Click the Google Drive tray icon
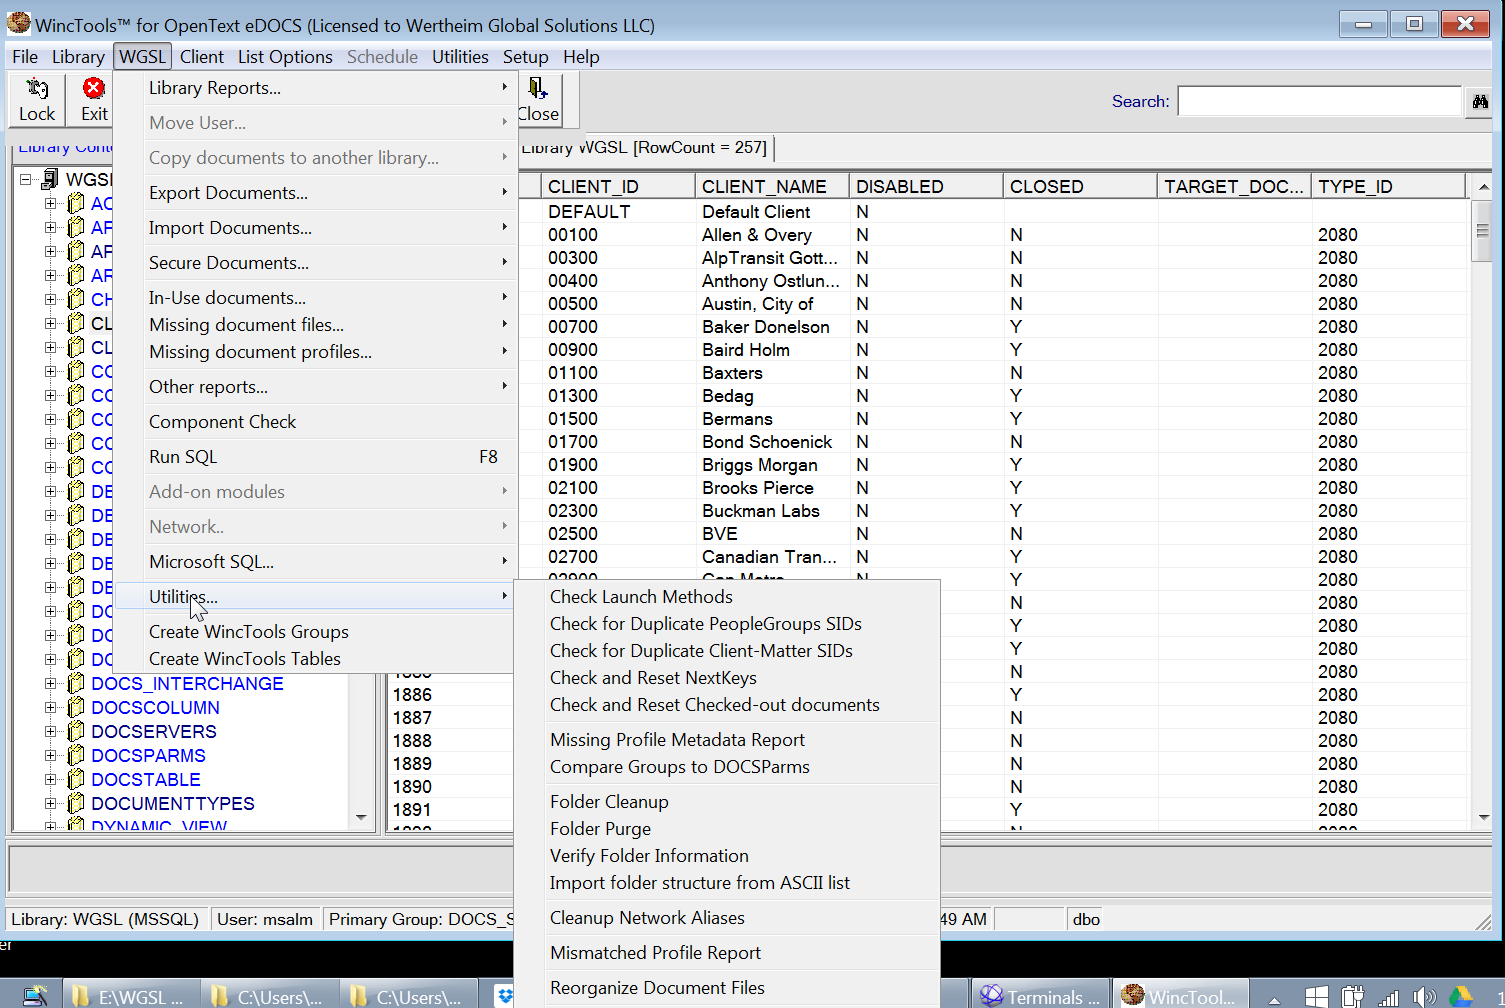 (1461, 996)
